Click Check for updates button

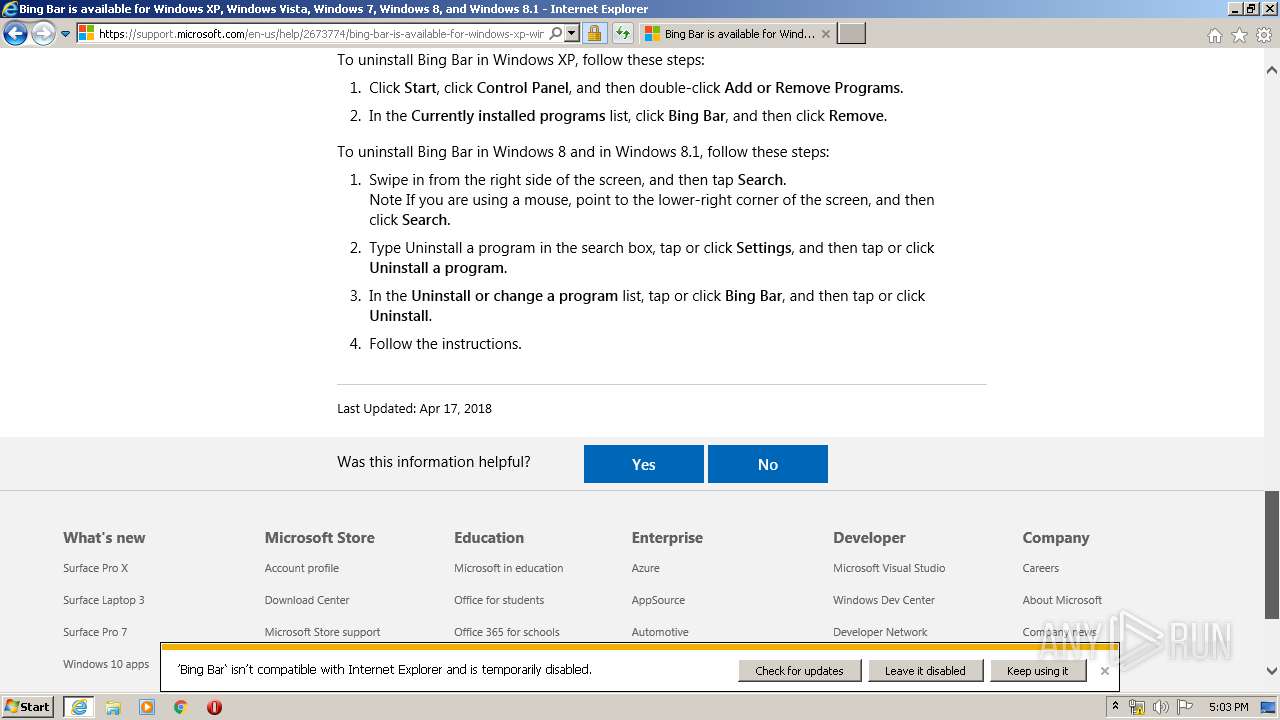pyautogui.click(x=800, y=671)
